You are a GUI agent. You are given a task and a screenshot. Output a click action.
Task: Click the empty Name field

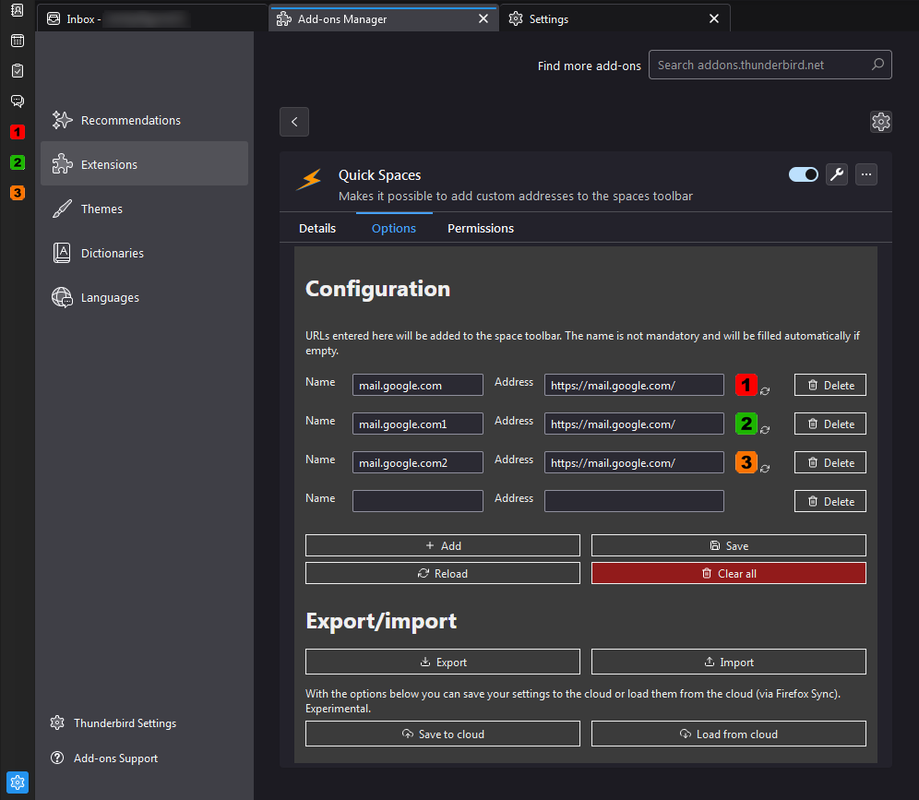coord(417,501)
